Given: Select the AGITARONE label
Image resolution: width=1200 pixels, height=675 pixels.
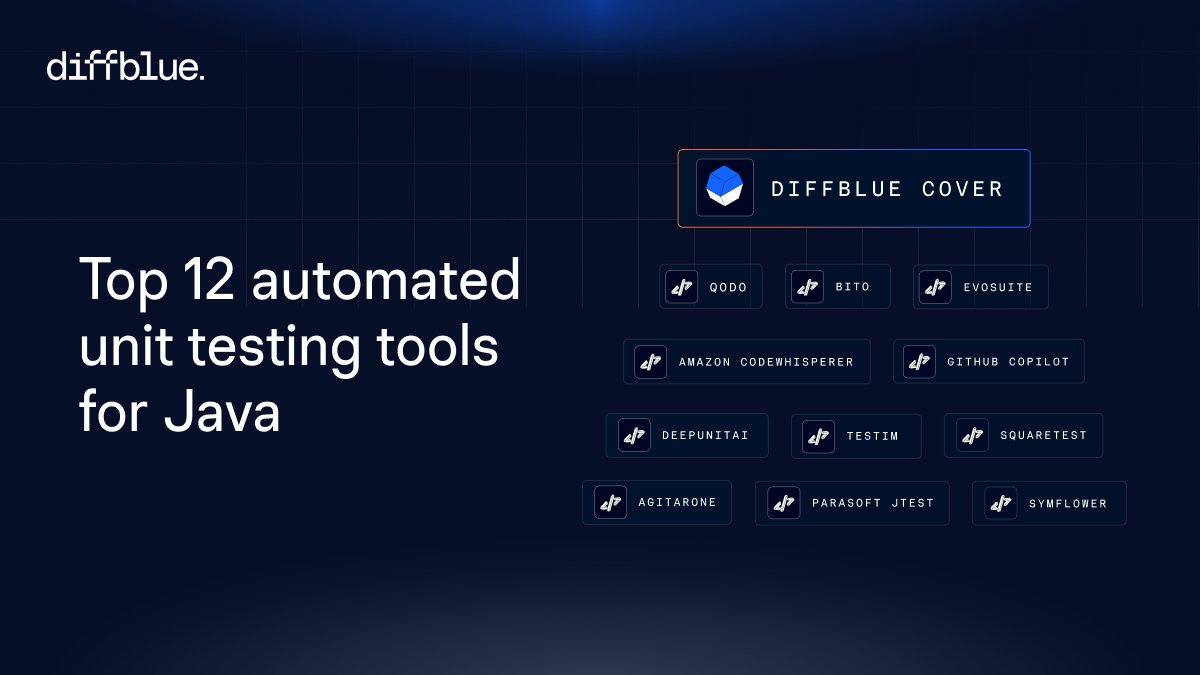Looking at the screenshot, I should tap(677, 503).
